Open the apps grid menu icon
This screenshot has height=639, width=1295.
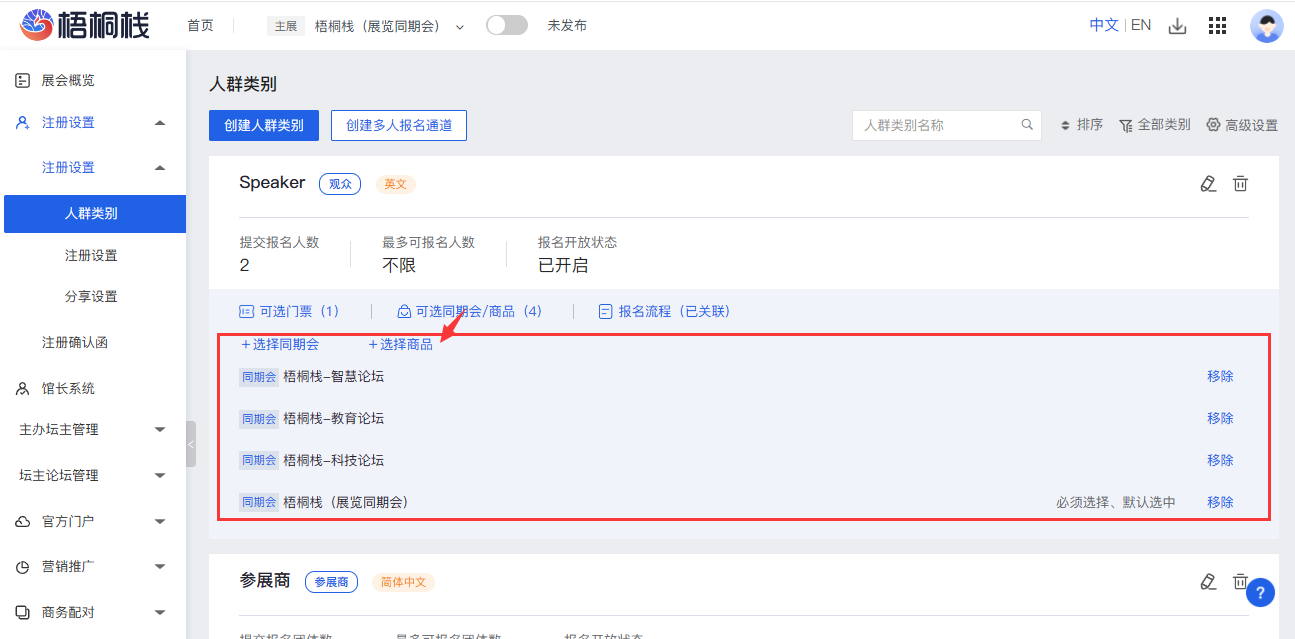[x=1217, y=26]
